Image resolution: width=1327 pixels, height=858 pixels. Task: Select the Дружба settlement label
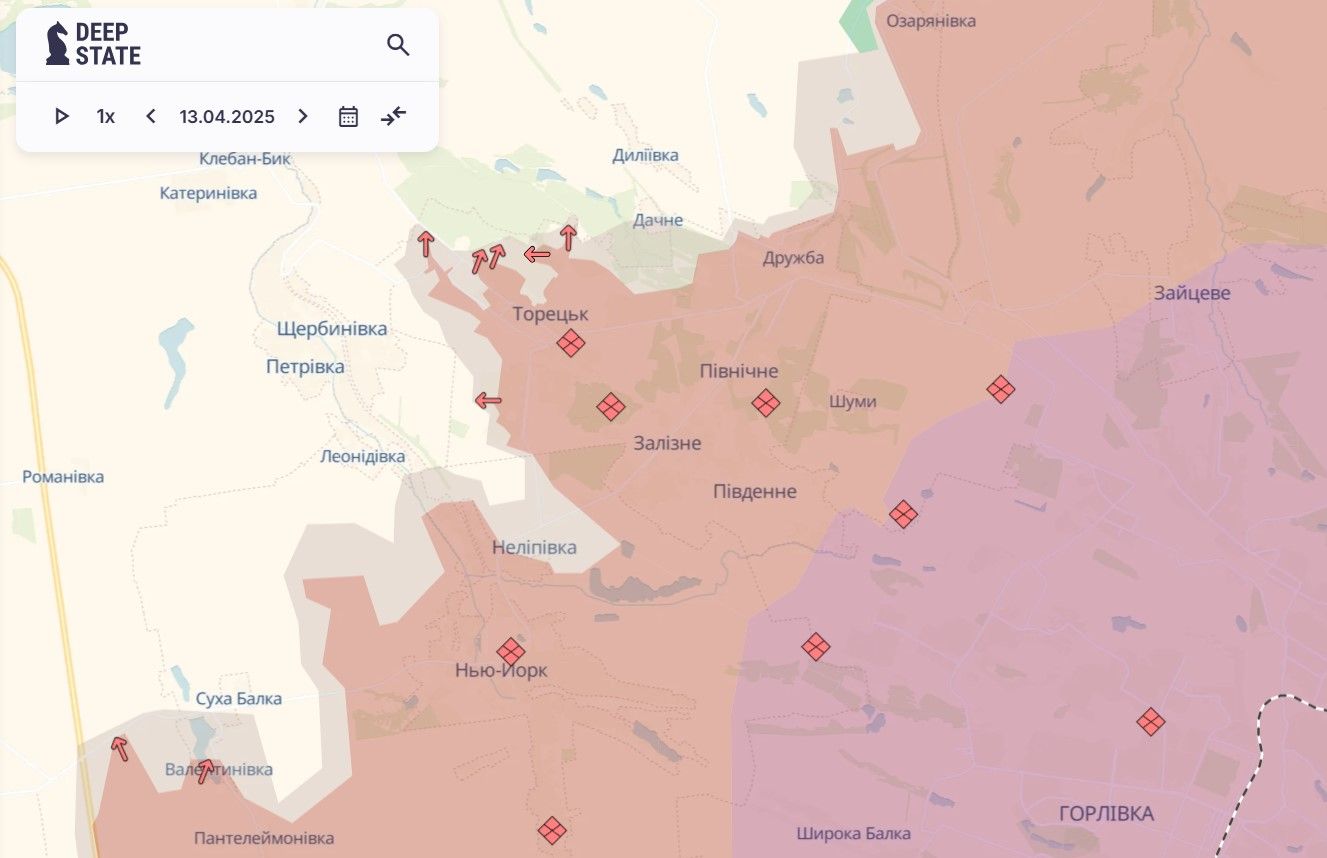click(x=793, y=258)
